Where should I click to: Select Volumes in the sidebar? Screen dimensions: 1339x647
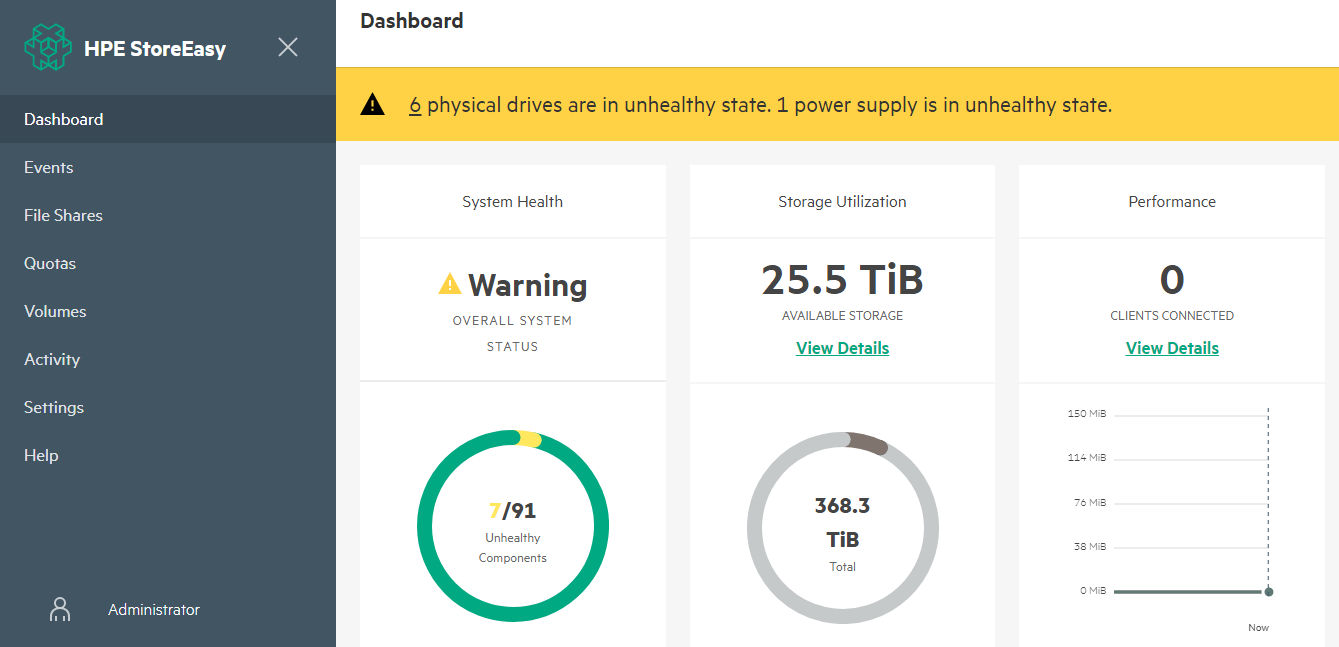coord(55,311)
